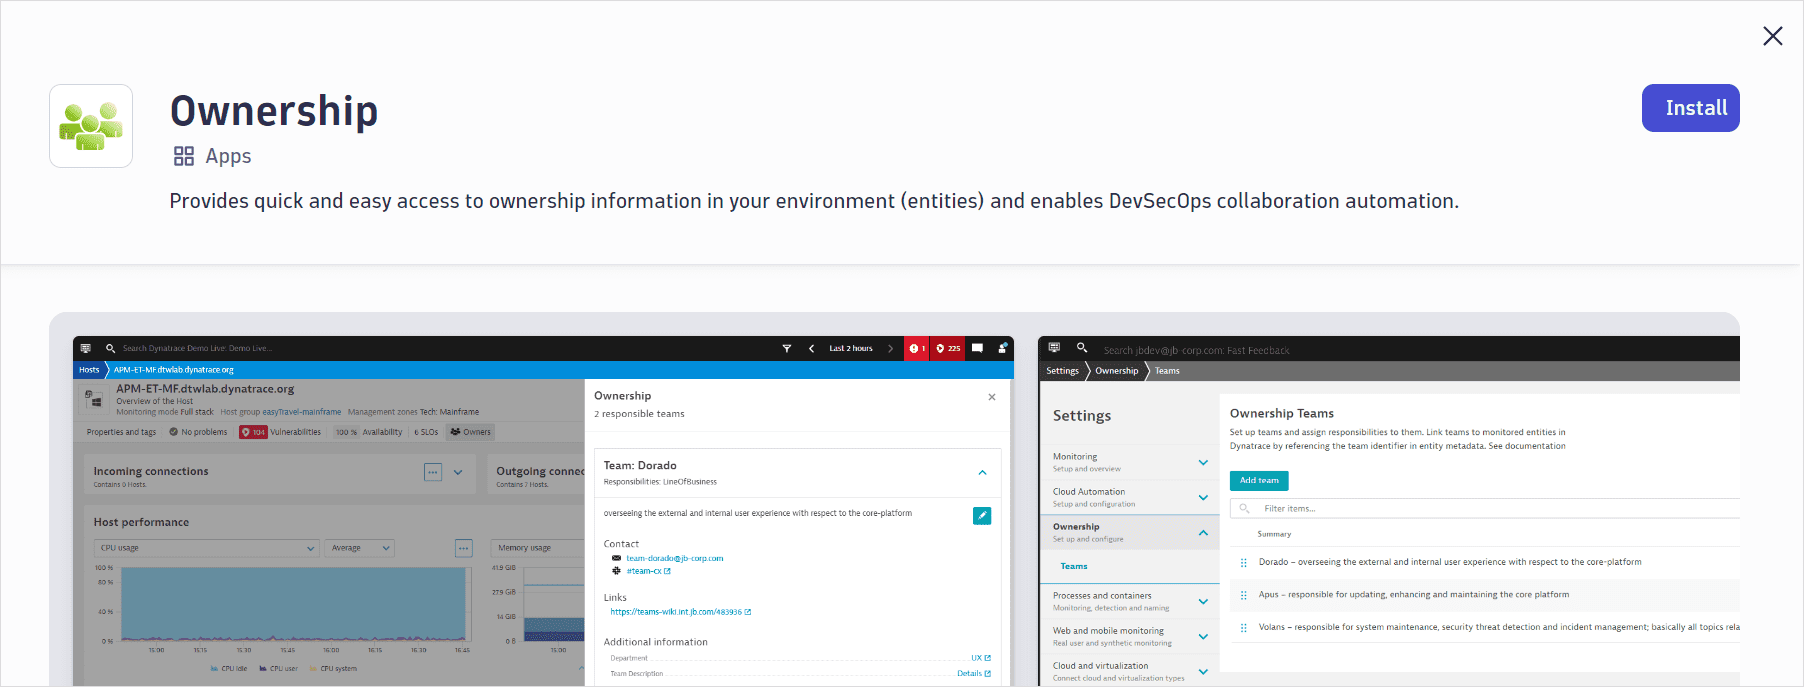
Task: Click the Ownership breadcrumb
Action: pyautogui.click(x=1116, y=371)
